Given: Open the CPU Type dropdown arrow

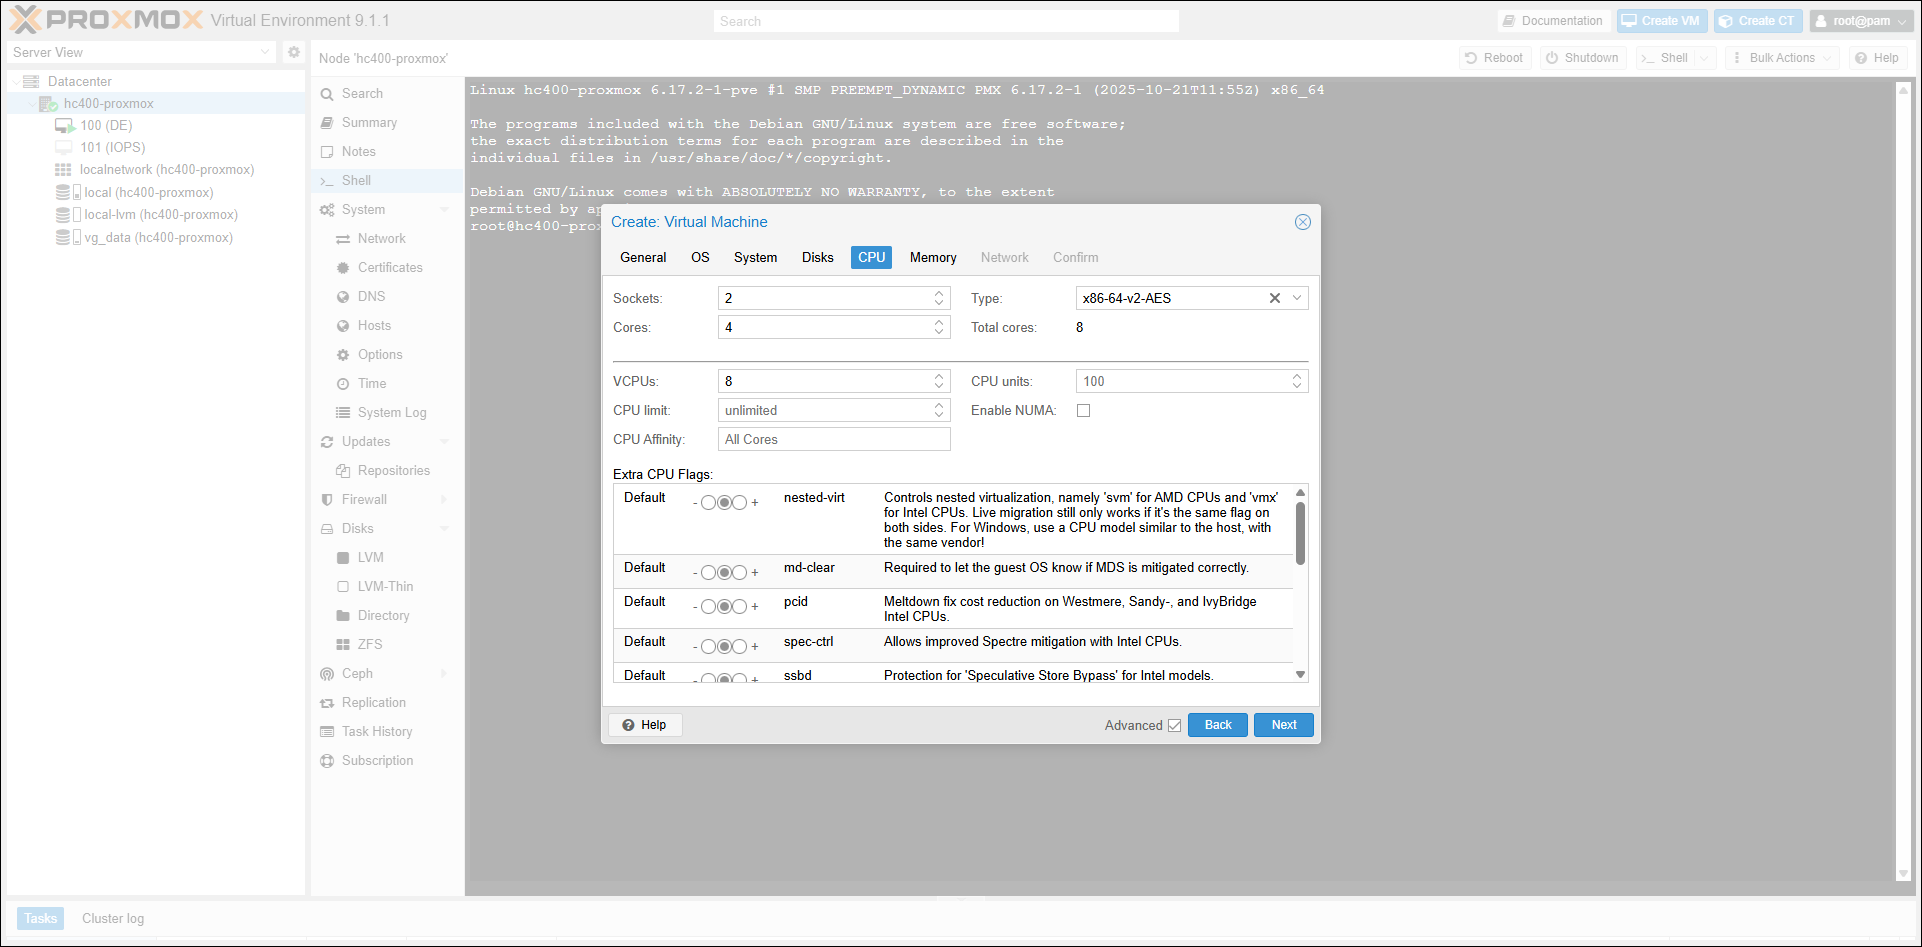Looking at the screenshot, I should coord(1297,298).
